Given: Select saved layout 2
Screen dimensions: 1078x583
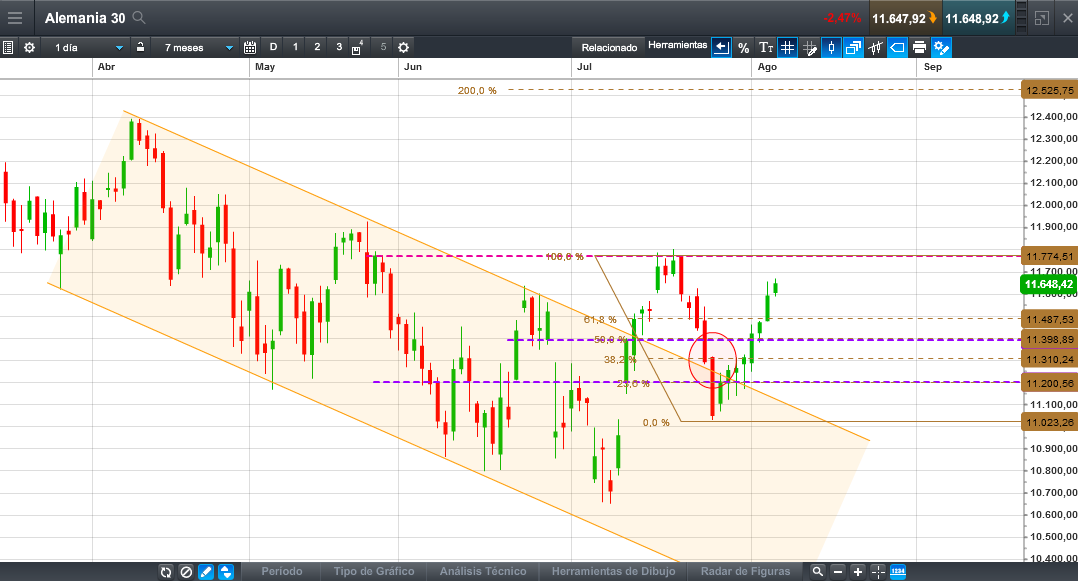Looking at the screenshot, I should [x=317, y=47].
